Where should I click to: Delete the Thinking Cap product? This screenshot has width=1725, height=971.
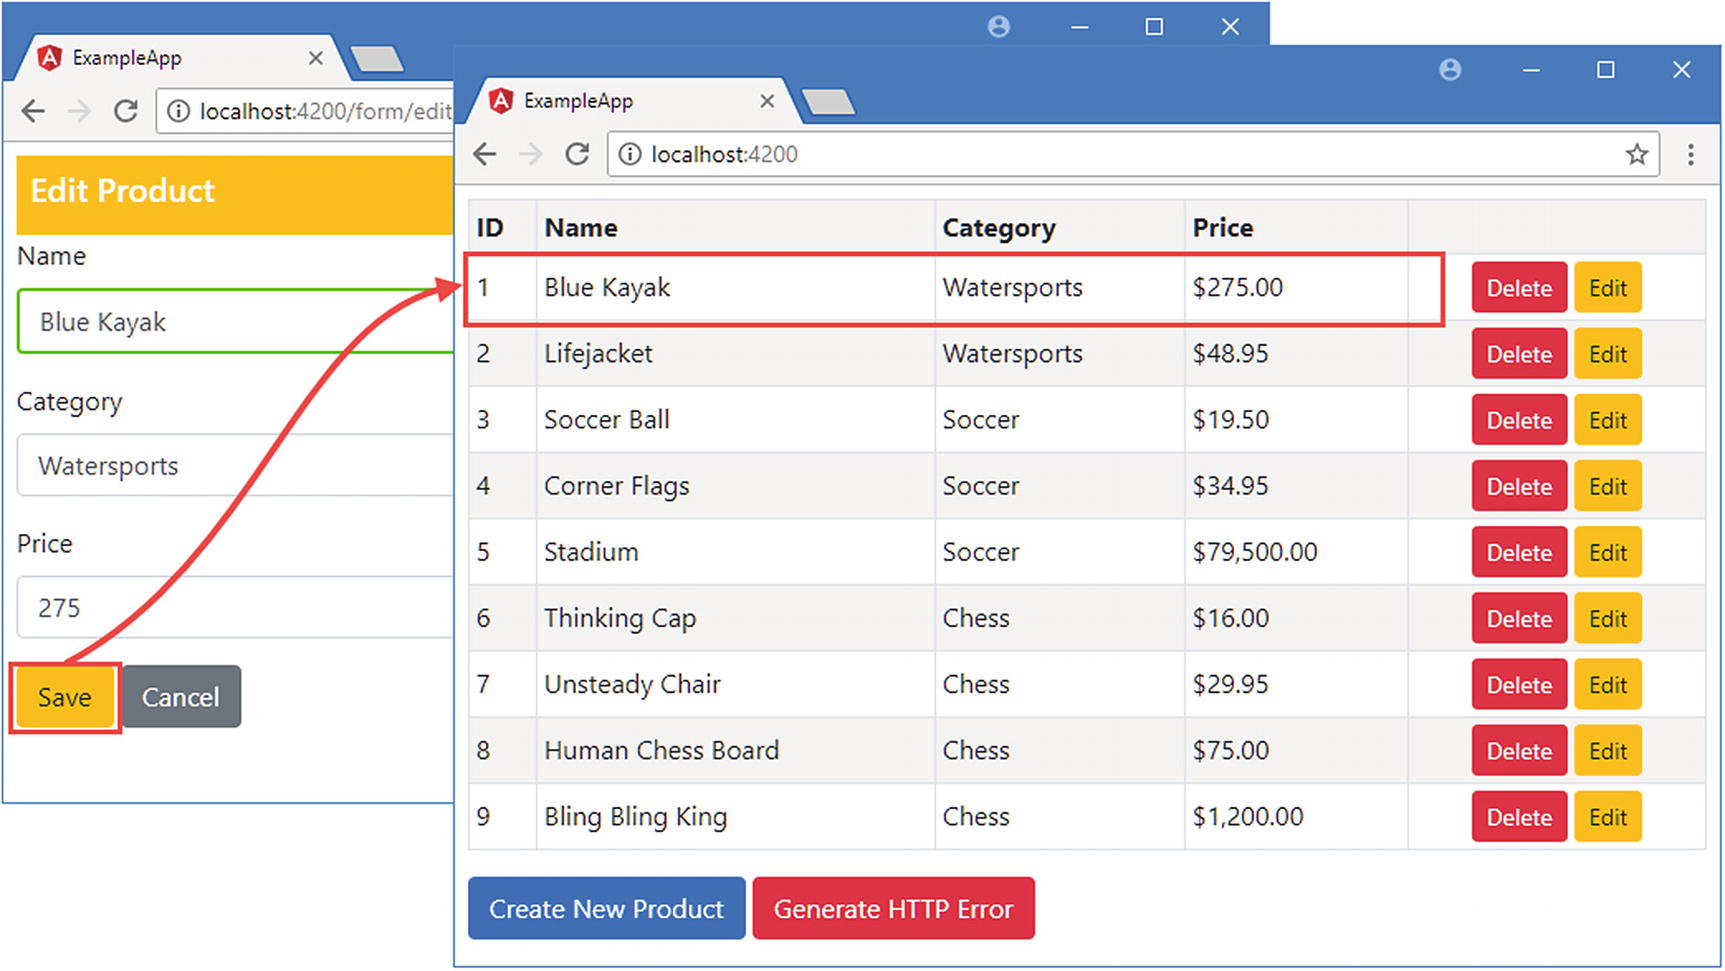point(1519,618)
